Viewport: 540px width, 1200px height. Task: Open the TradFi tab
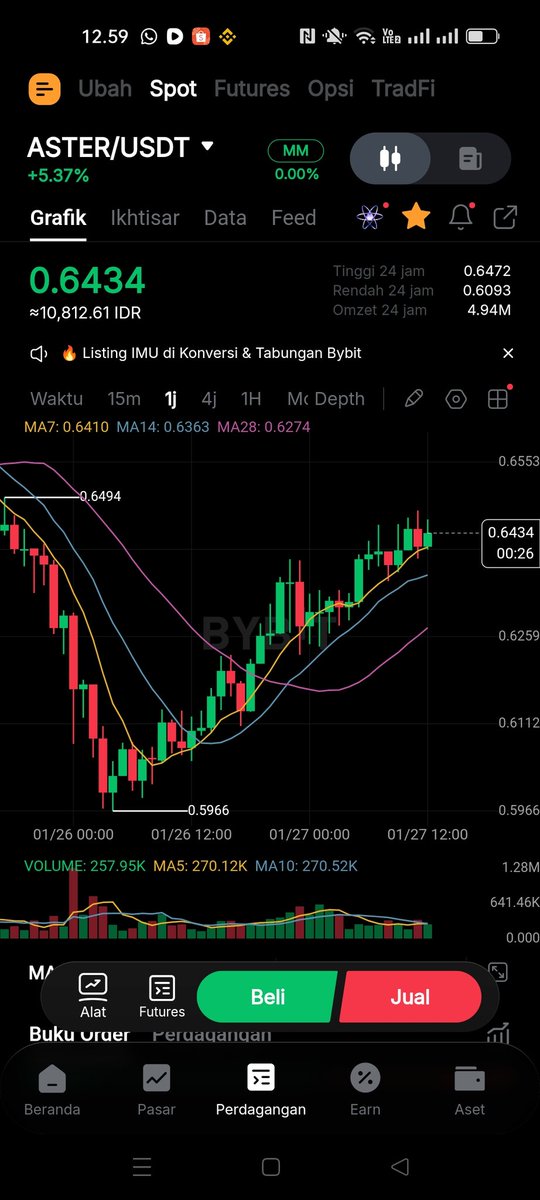403,89
